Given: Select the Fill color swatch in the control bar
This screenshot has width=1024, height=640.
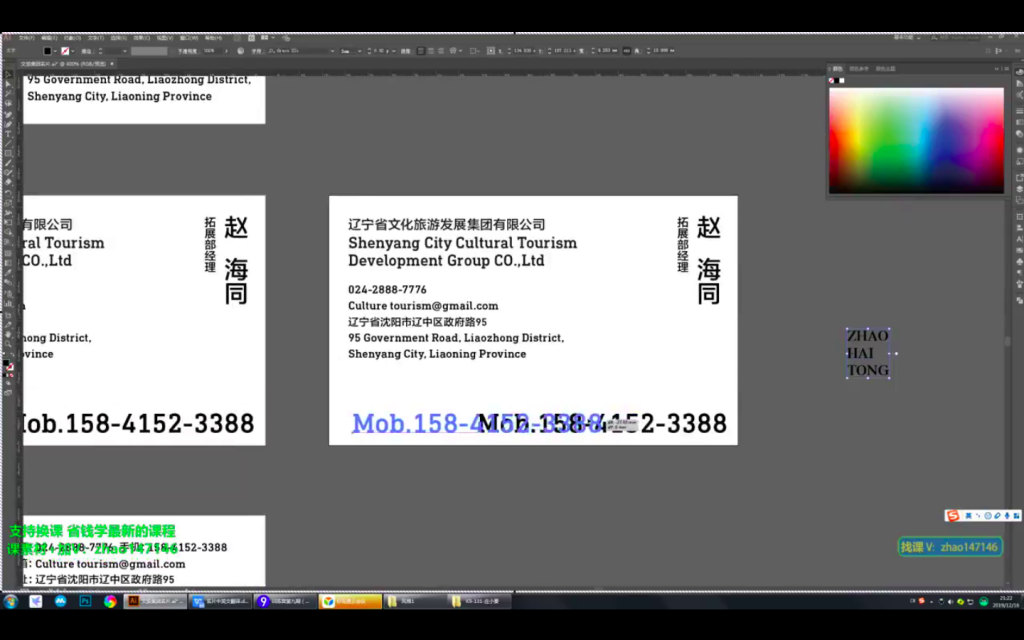Looking at the screenshot, I should point(45,49).
